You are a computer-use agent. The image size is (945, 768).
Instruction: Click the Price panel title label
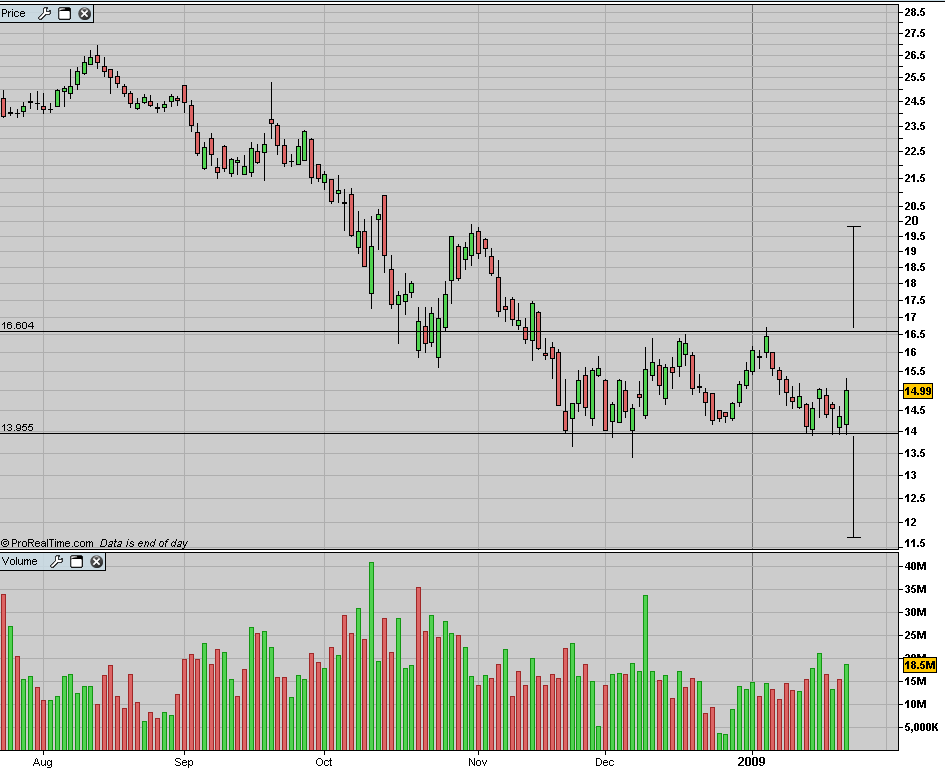tap(13, 13)
